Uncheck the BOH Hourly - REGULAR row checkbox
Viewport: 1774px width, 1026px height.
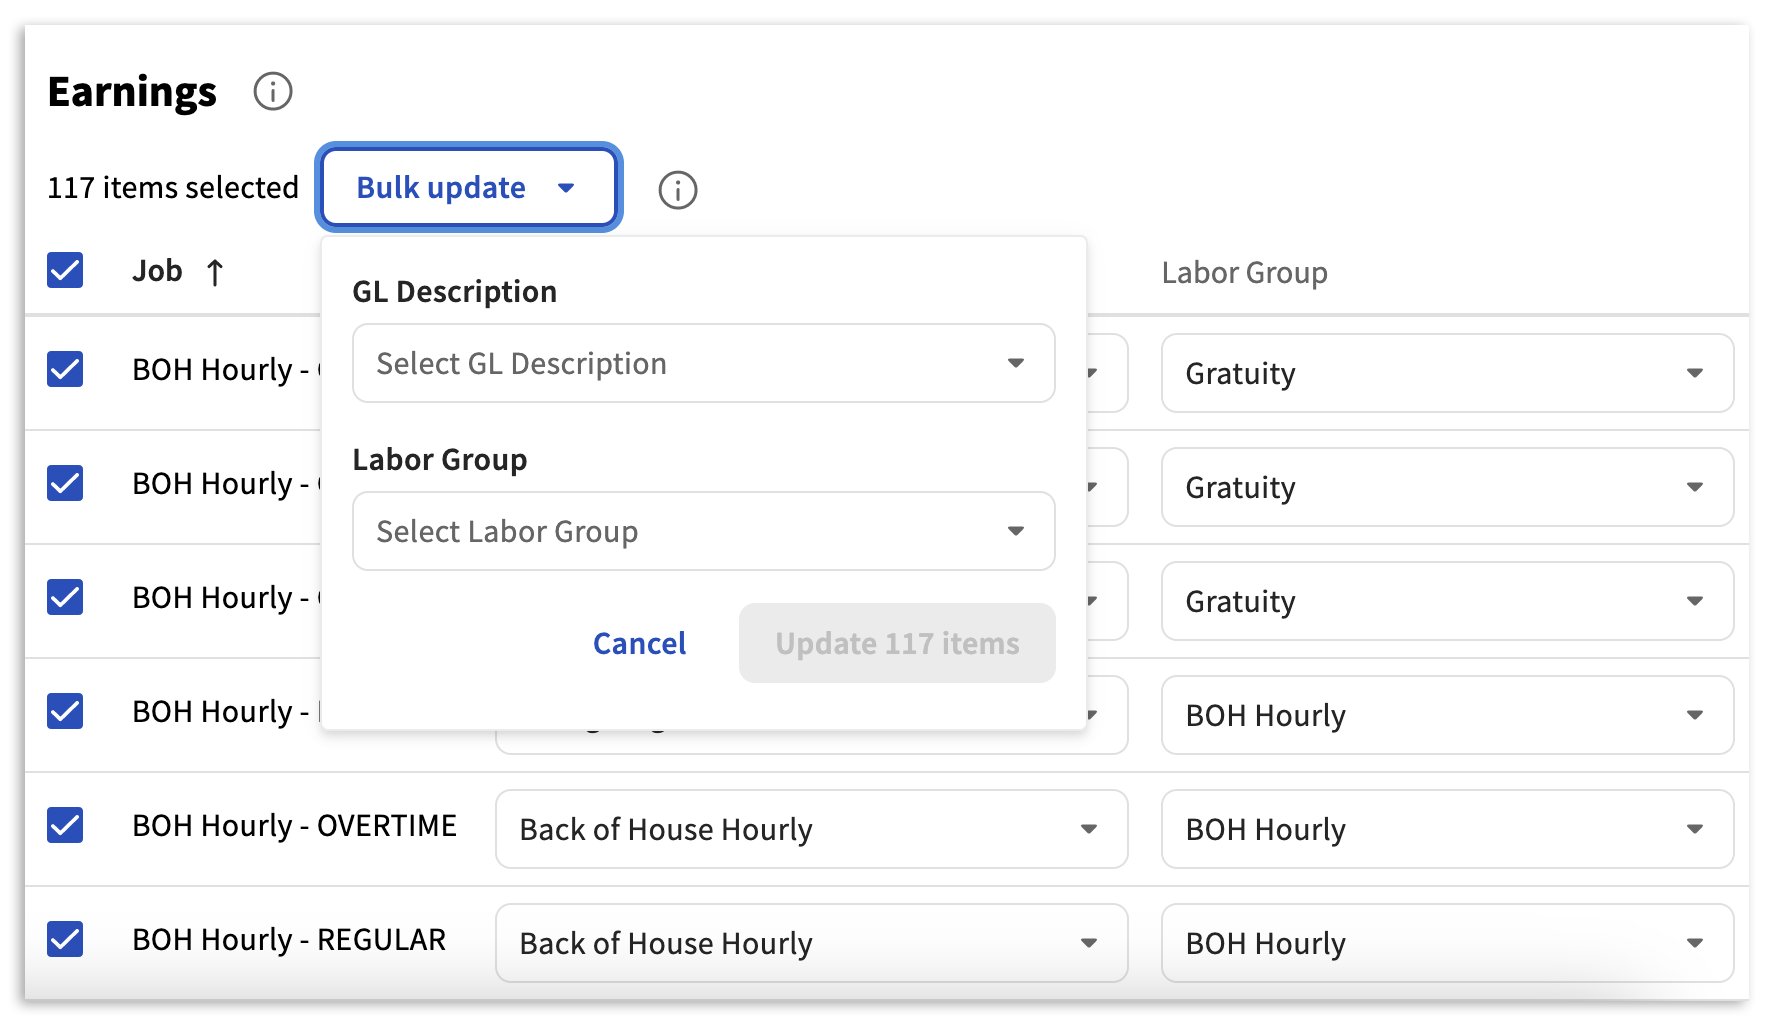click(66, 940)
